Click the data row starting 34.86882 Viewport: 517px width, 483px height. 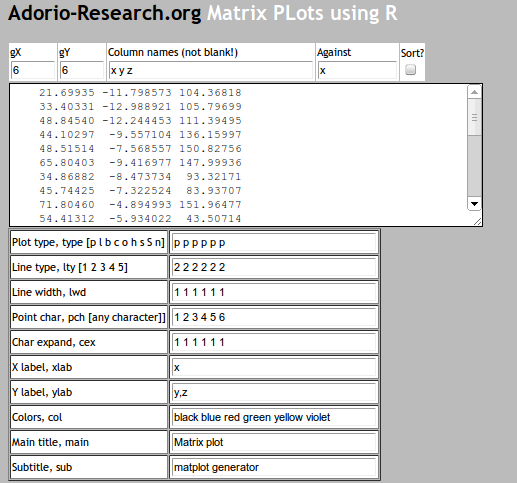tap(140, 176)
